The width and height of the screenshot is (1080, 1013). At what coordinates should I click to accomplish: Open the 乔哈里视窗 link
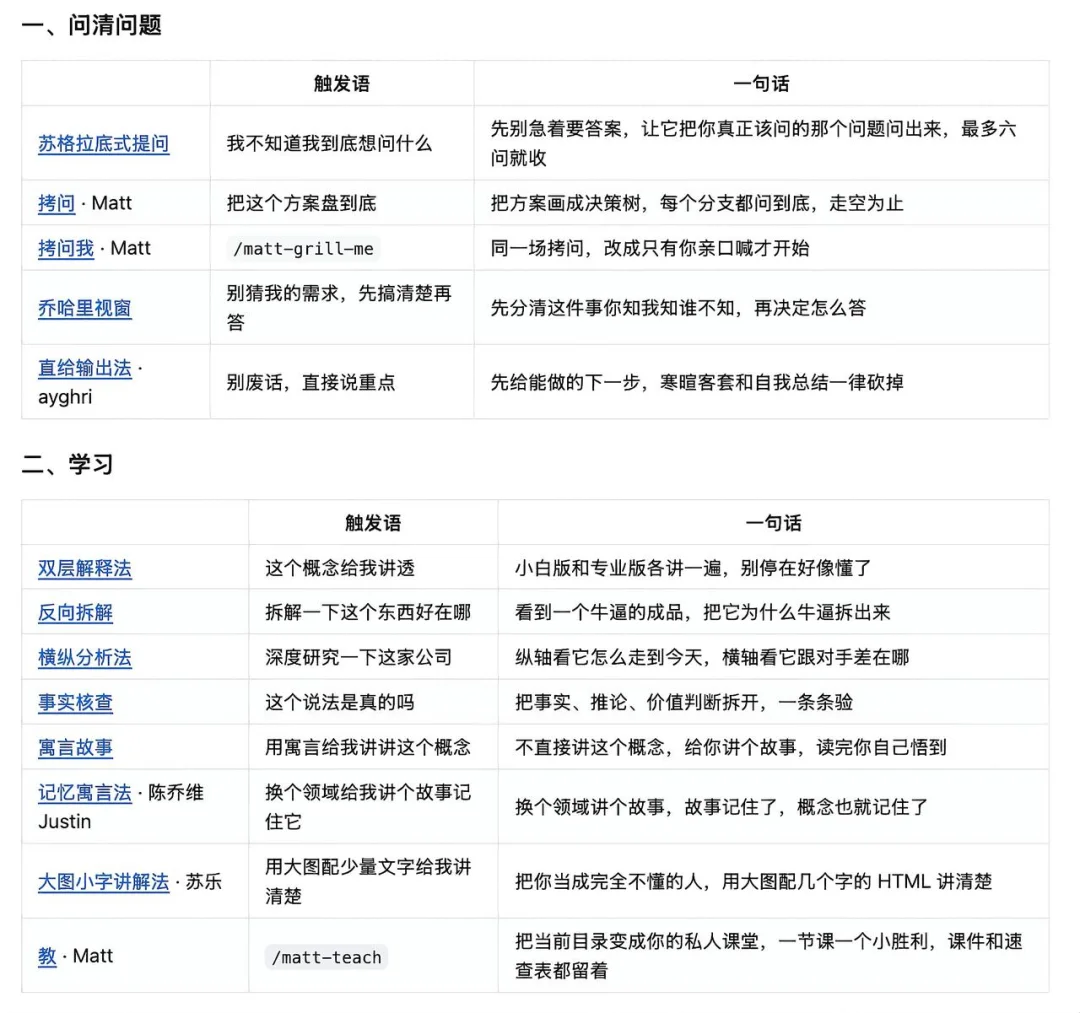tap(85, 308)
